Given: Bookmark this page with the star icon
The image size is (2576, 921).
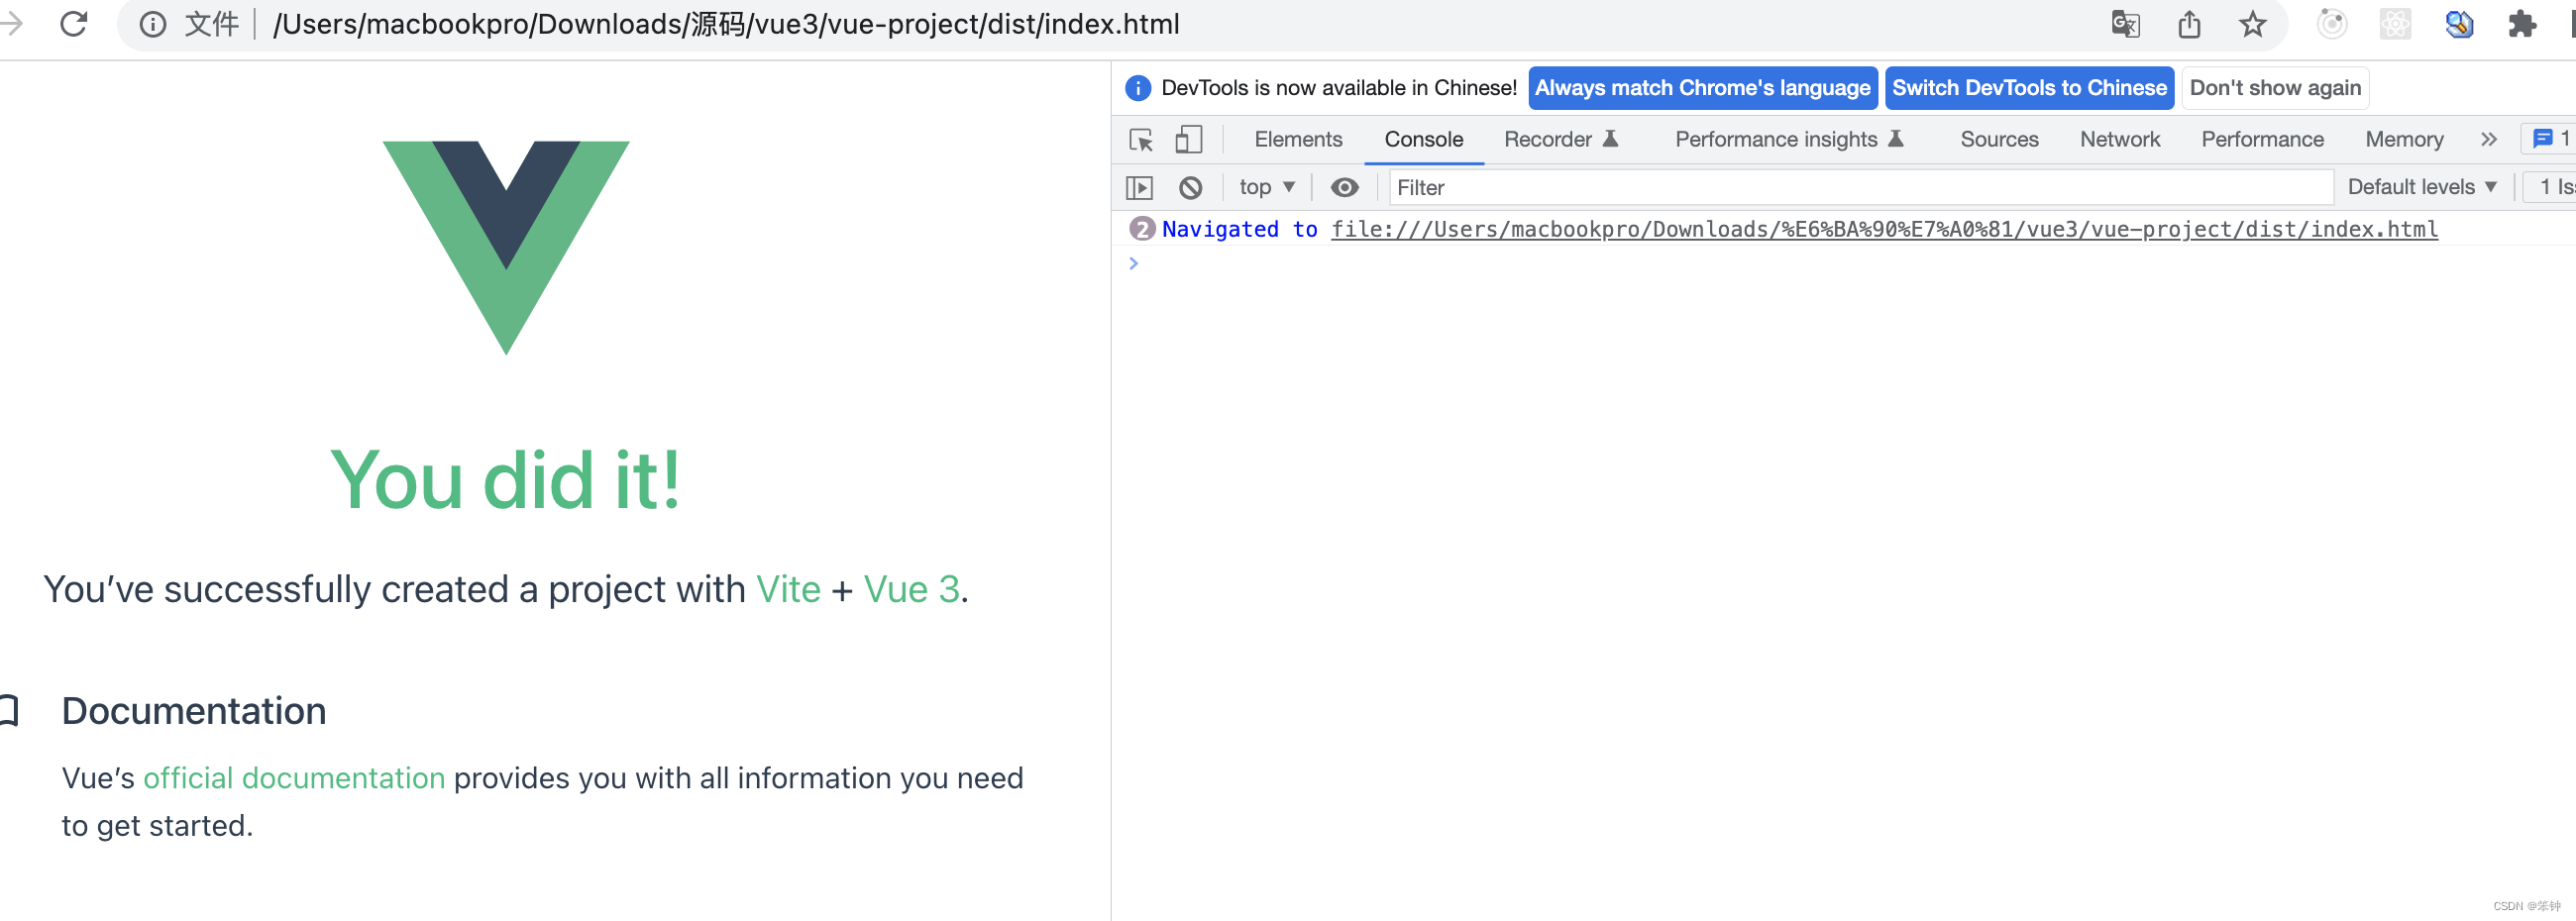Looking at the screenshot, I should point(2252,24).
